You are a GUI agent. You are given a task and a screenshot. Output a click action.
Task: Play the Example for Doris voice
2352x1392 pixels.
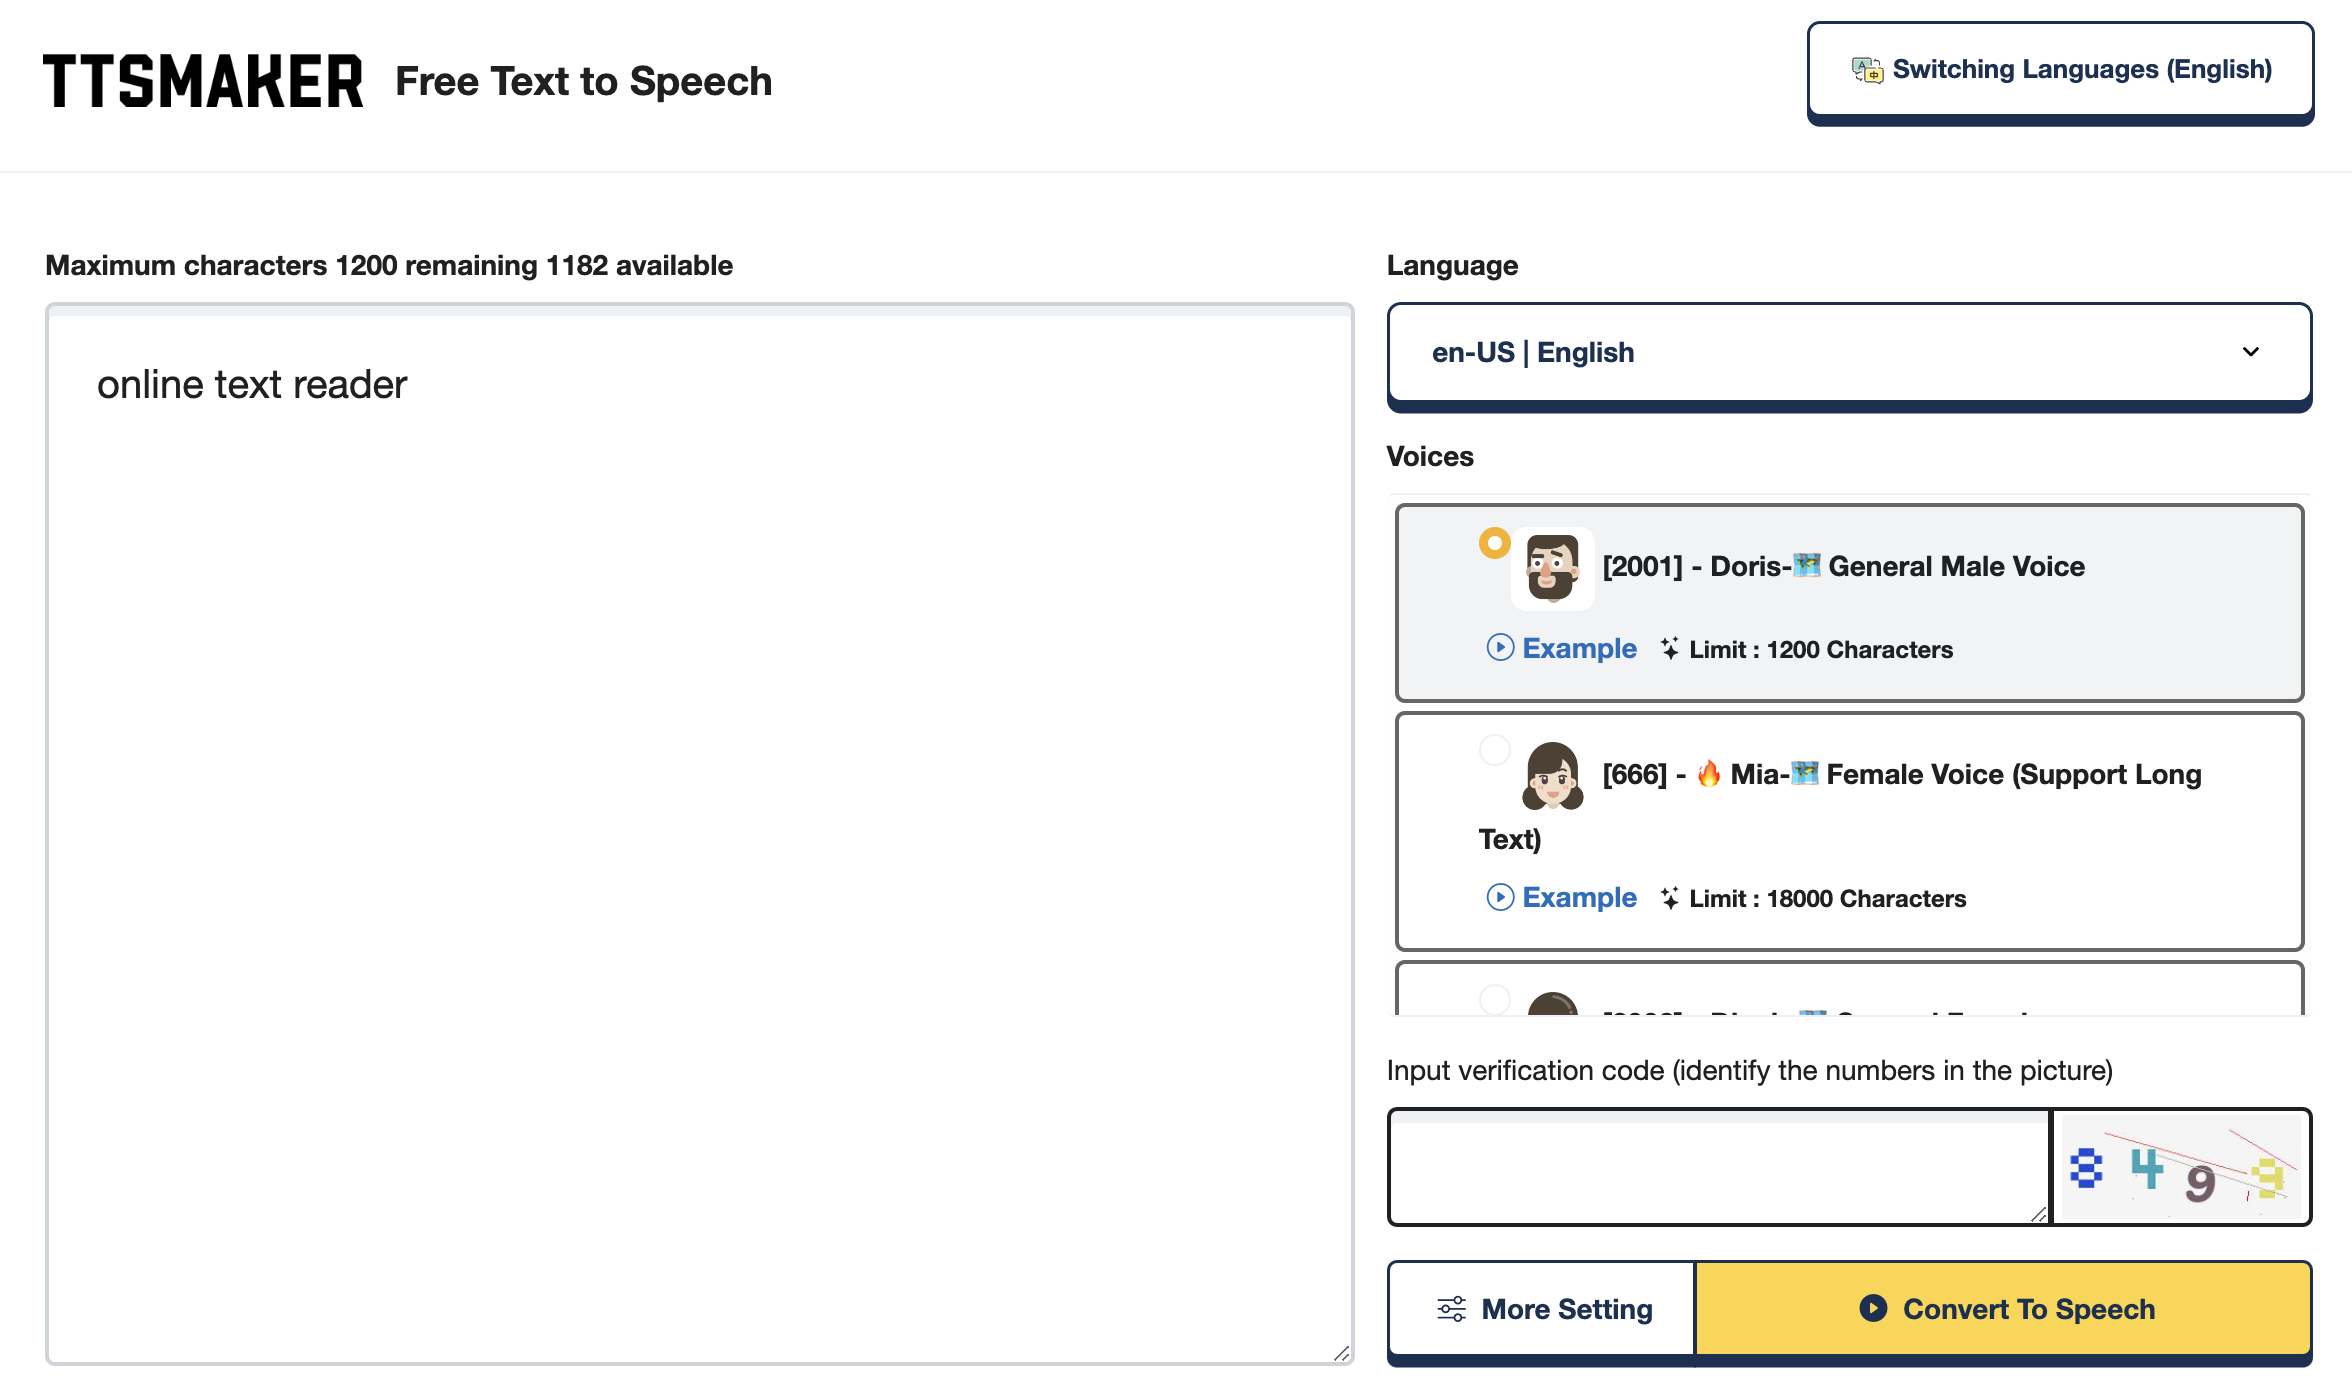[1561, 648]
